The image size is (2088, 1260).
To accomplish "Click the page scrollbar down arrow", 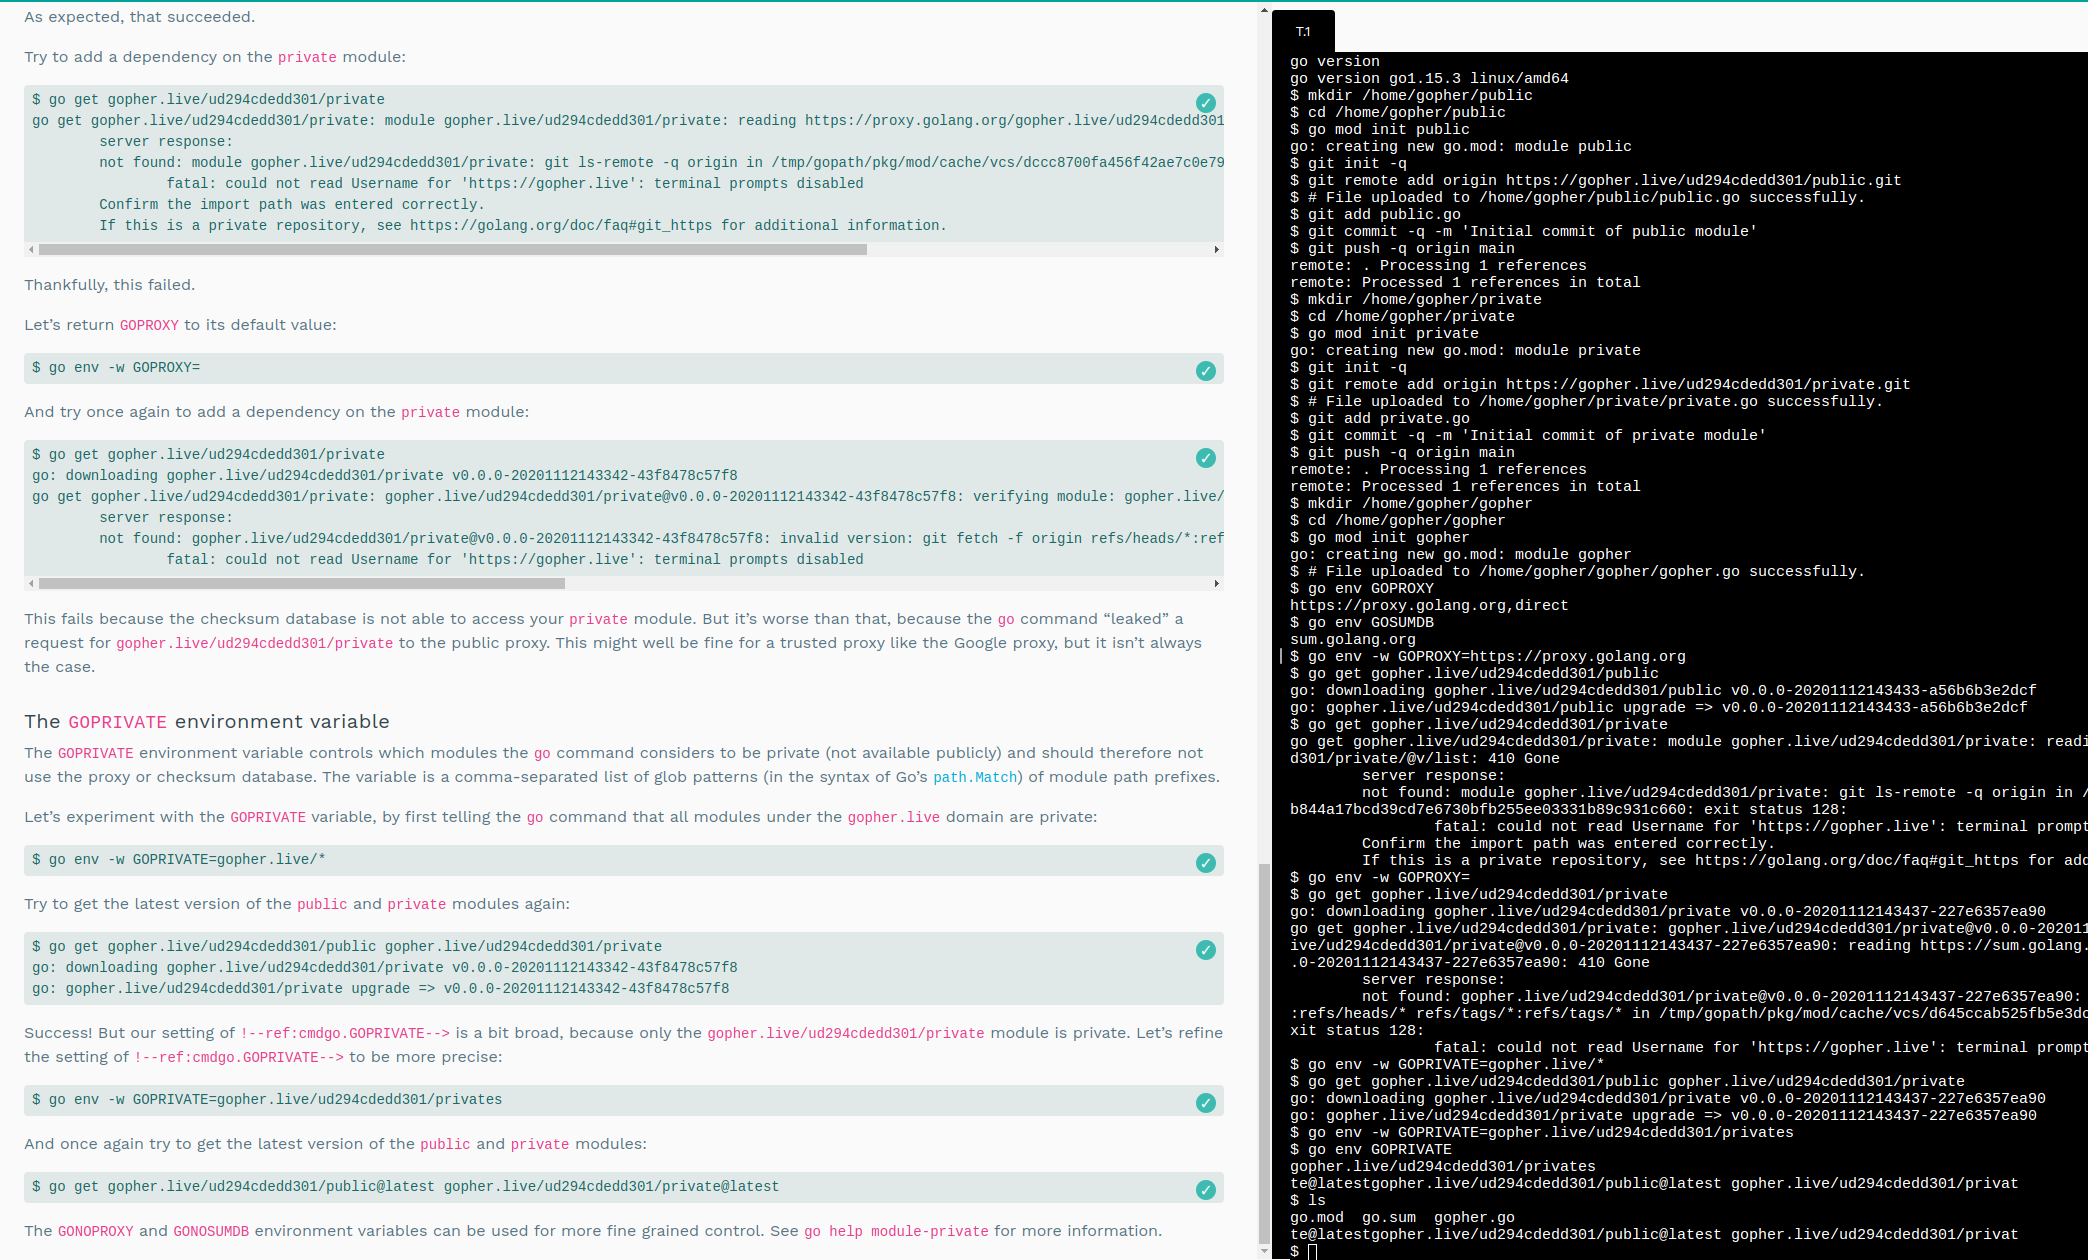I will (1264, 1252).
